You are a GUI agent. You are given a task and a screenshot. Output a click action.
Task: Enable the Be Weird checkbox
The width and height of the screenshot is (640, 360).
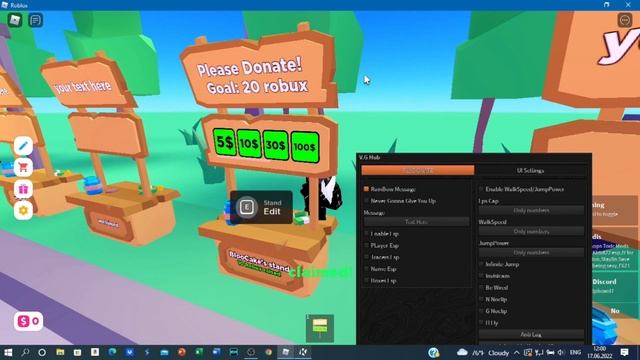(x=482, y=287)
